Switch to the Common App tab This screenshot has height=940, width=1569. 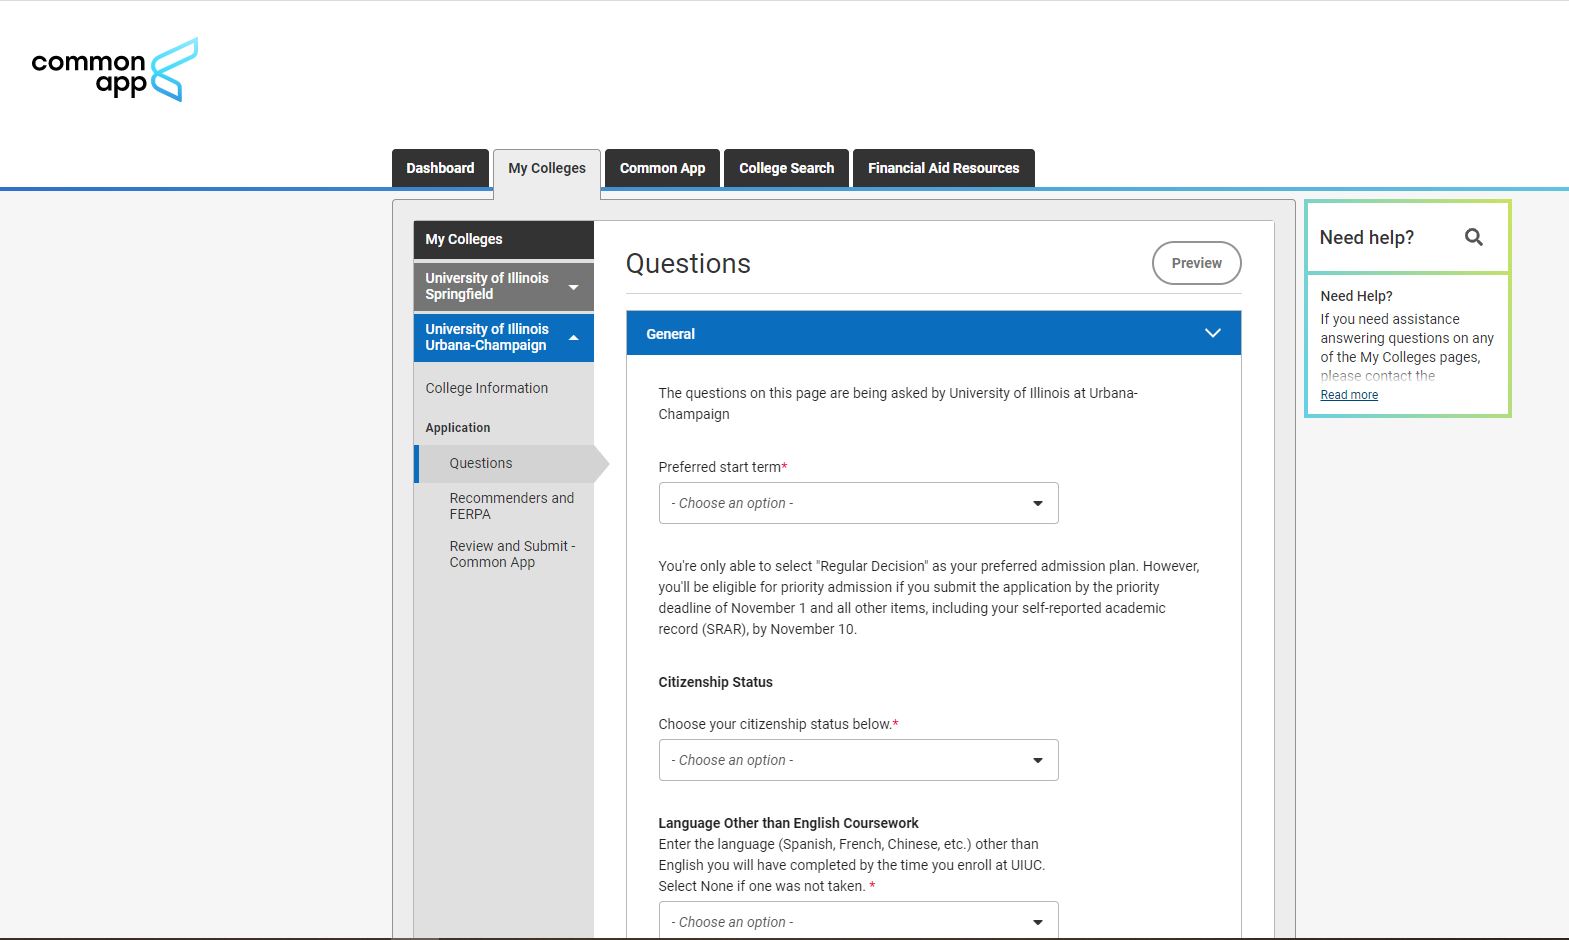(x=662, y=168)
